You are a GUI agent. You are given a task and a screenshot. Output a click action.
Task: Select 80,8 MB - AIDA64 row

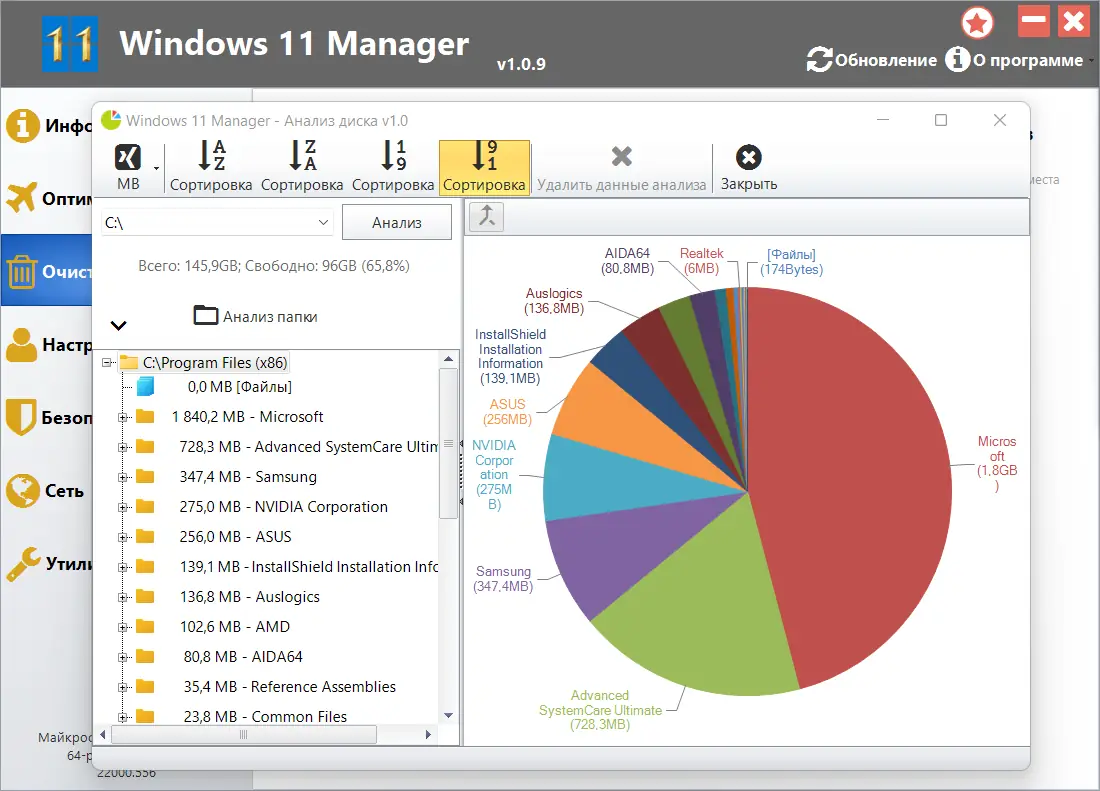[243, 656]
